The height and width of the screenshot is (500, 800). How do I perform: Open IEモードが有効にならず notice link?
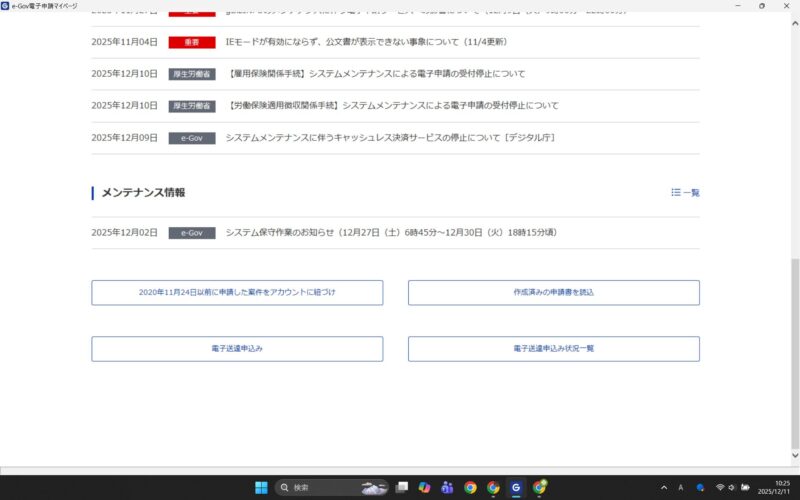pos(366,42)
